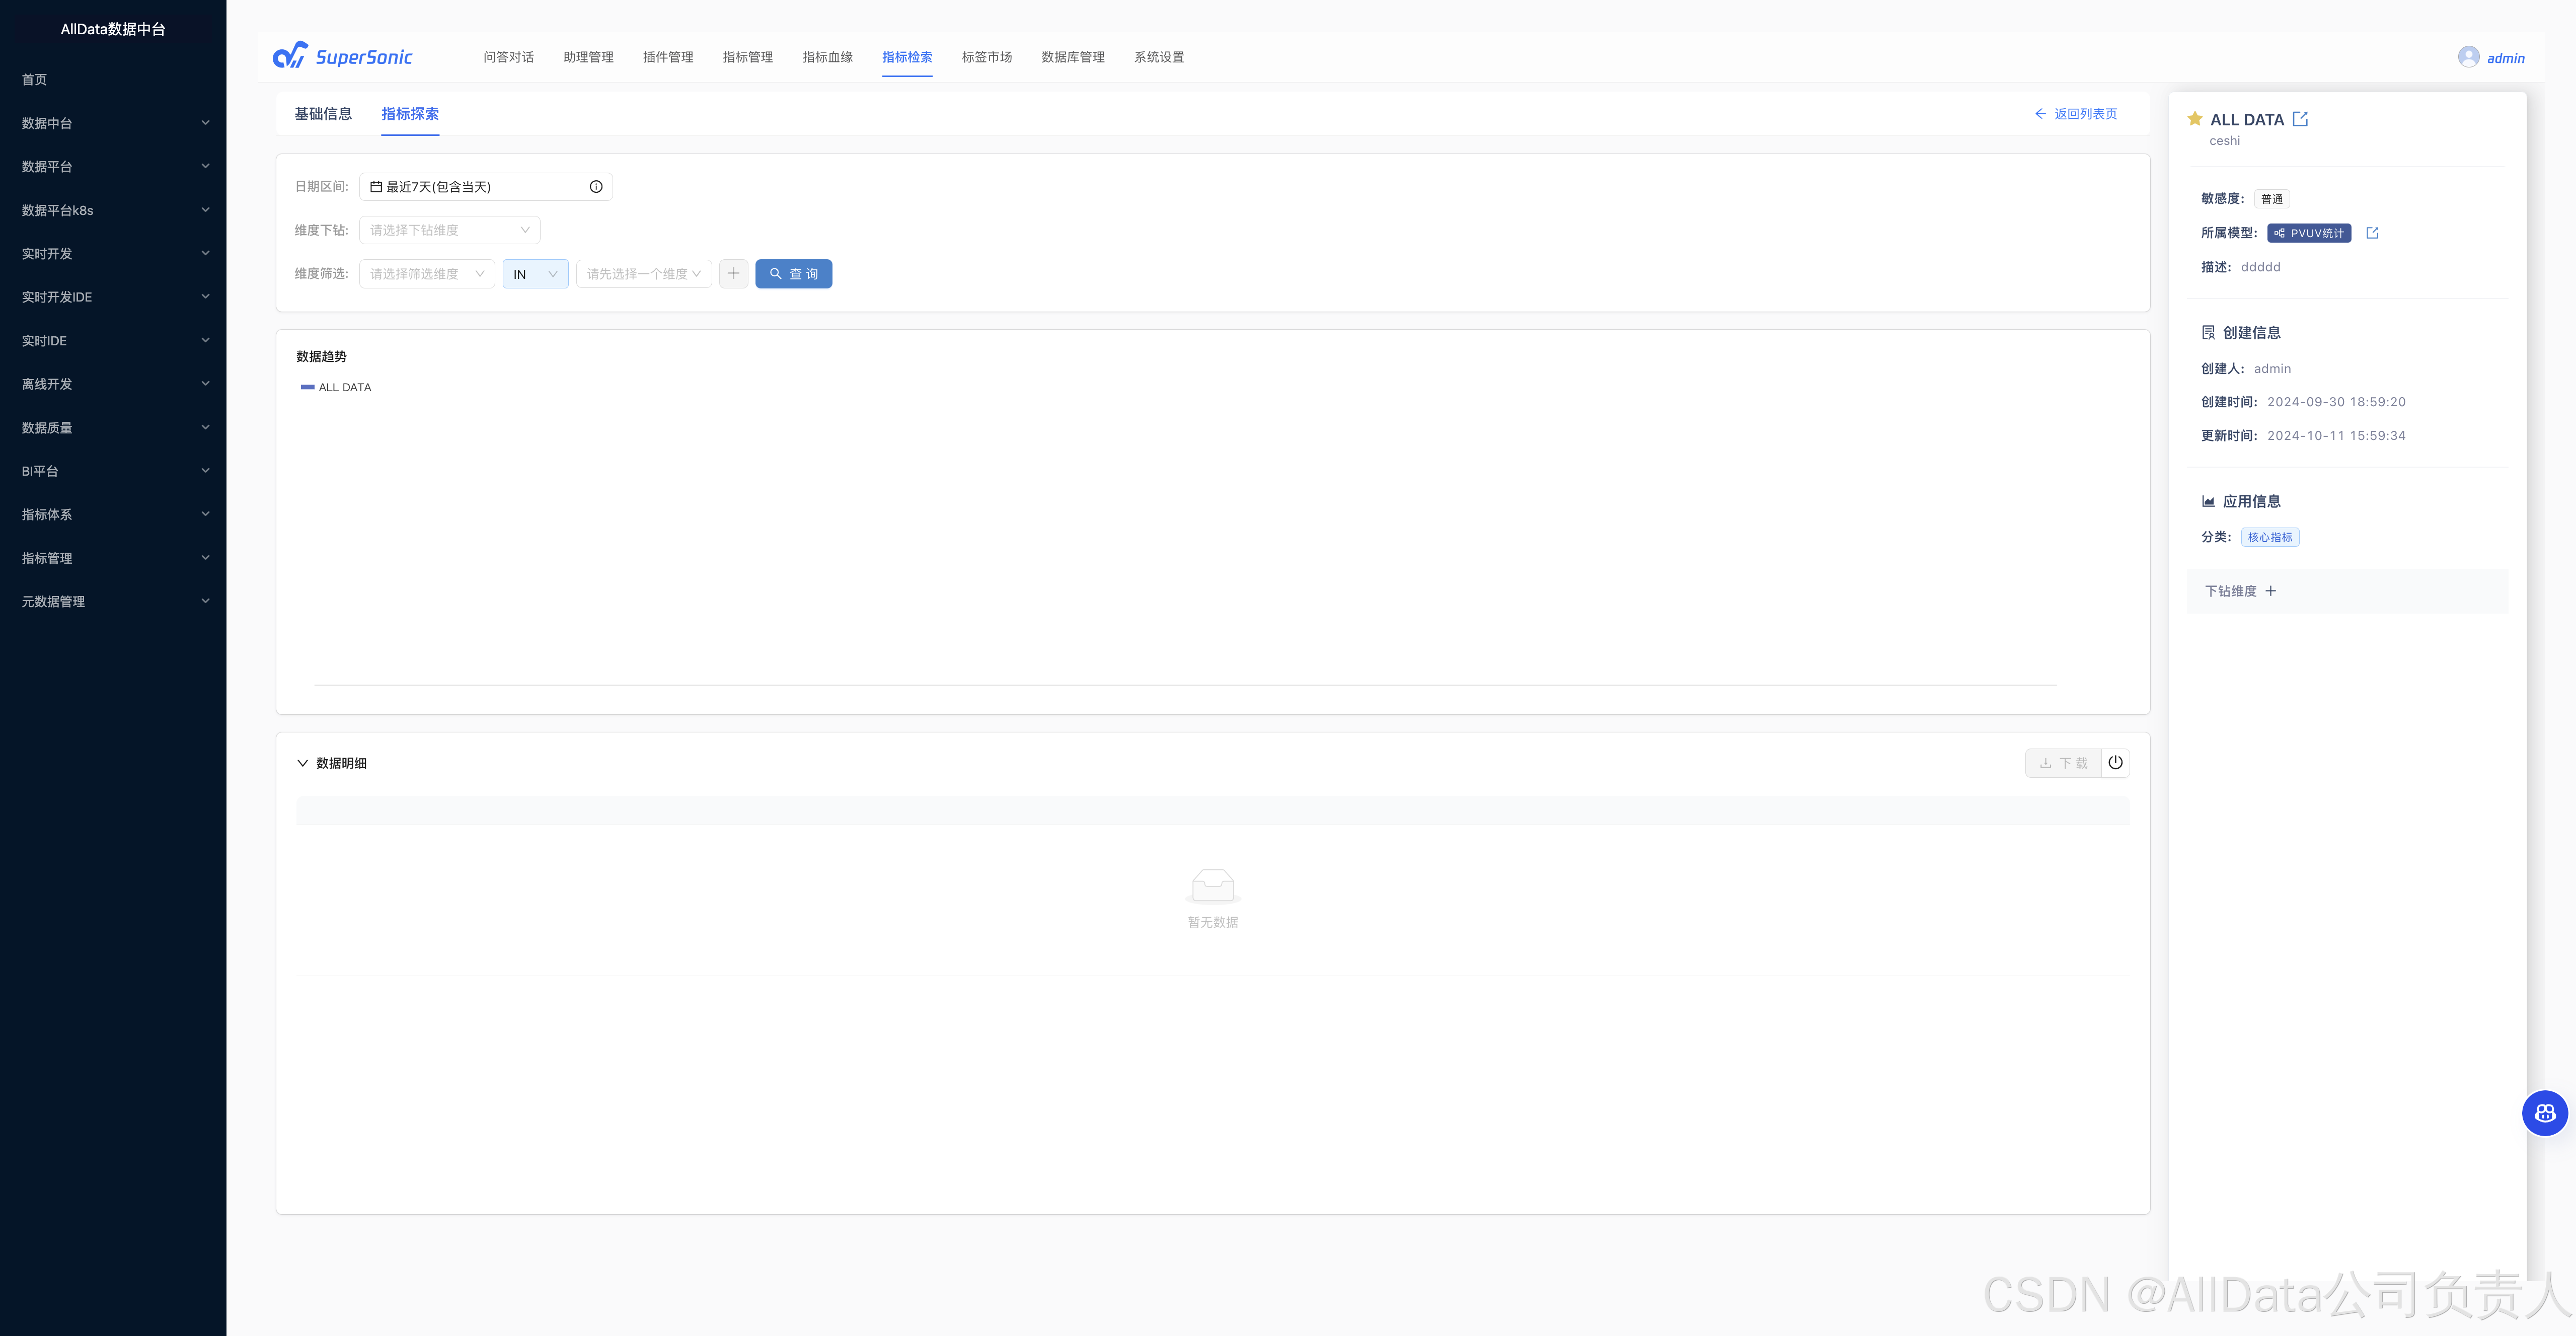Open the 标签市场 top menu
Image resolution: width=2576 pixels, height=1336 pixels.
click(986, 57)
